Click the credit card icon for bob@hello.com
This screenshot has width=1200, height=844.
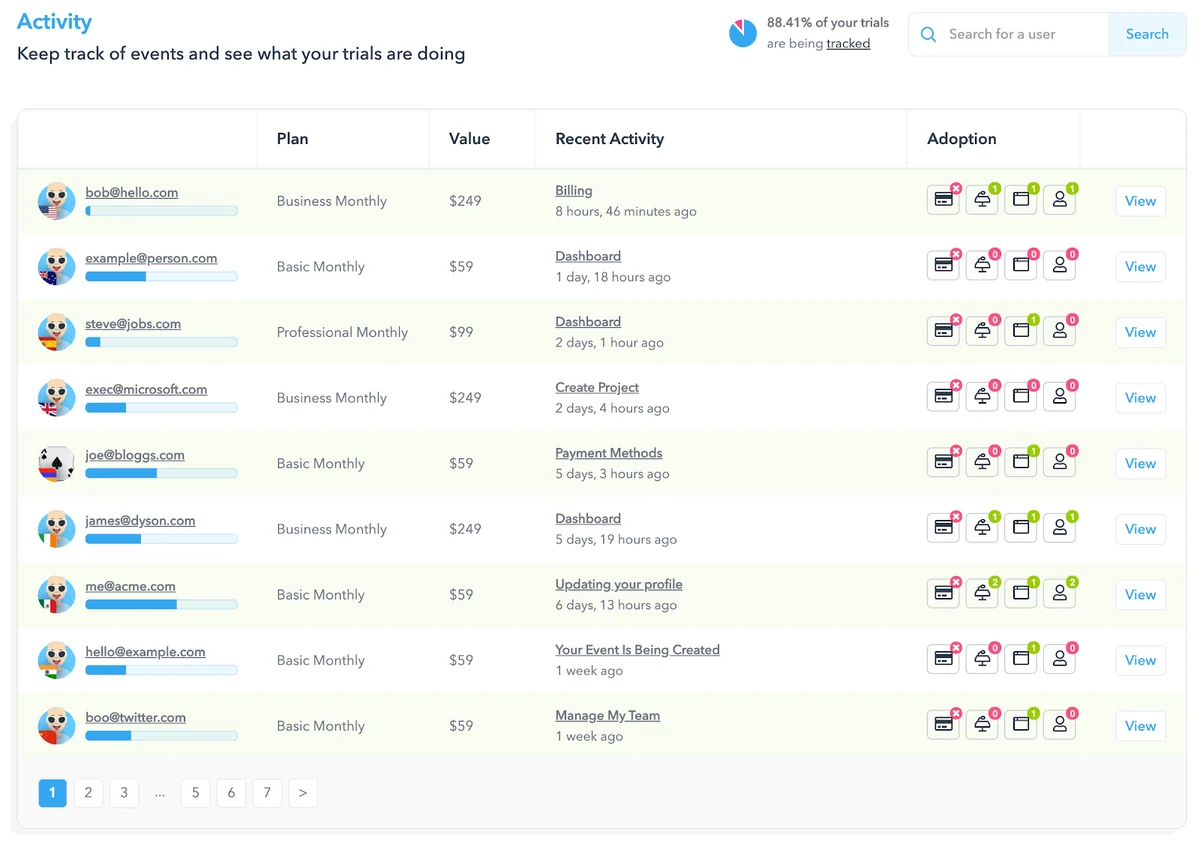[x=943, y=200]
